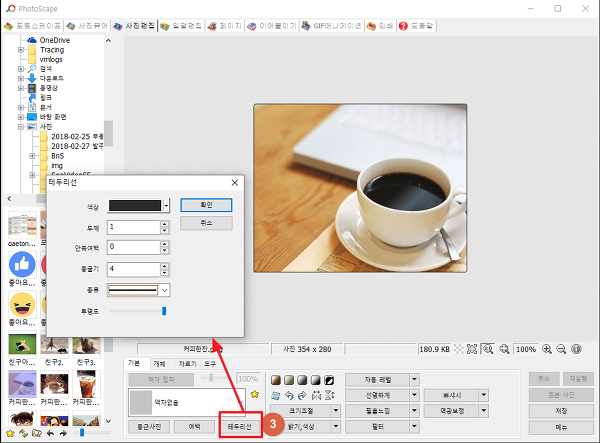Open the line type combo box
This screenshot has width=600, height=443.
coord(139,290)
